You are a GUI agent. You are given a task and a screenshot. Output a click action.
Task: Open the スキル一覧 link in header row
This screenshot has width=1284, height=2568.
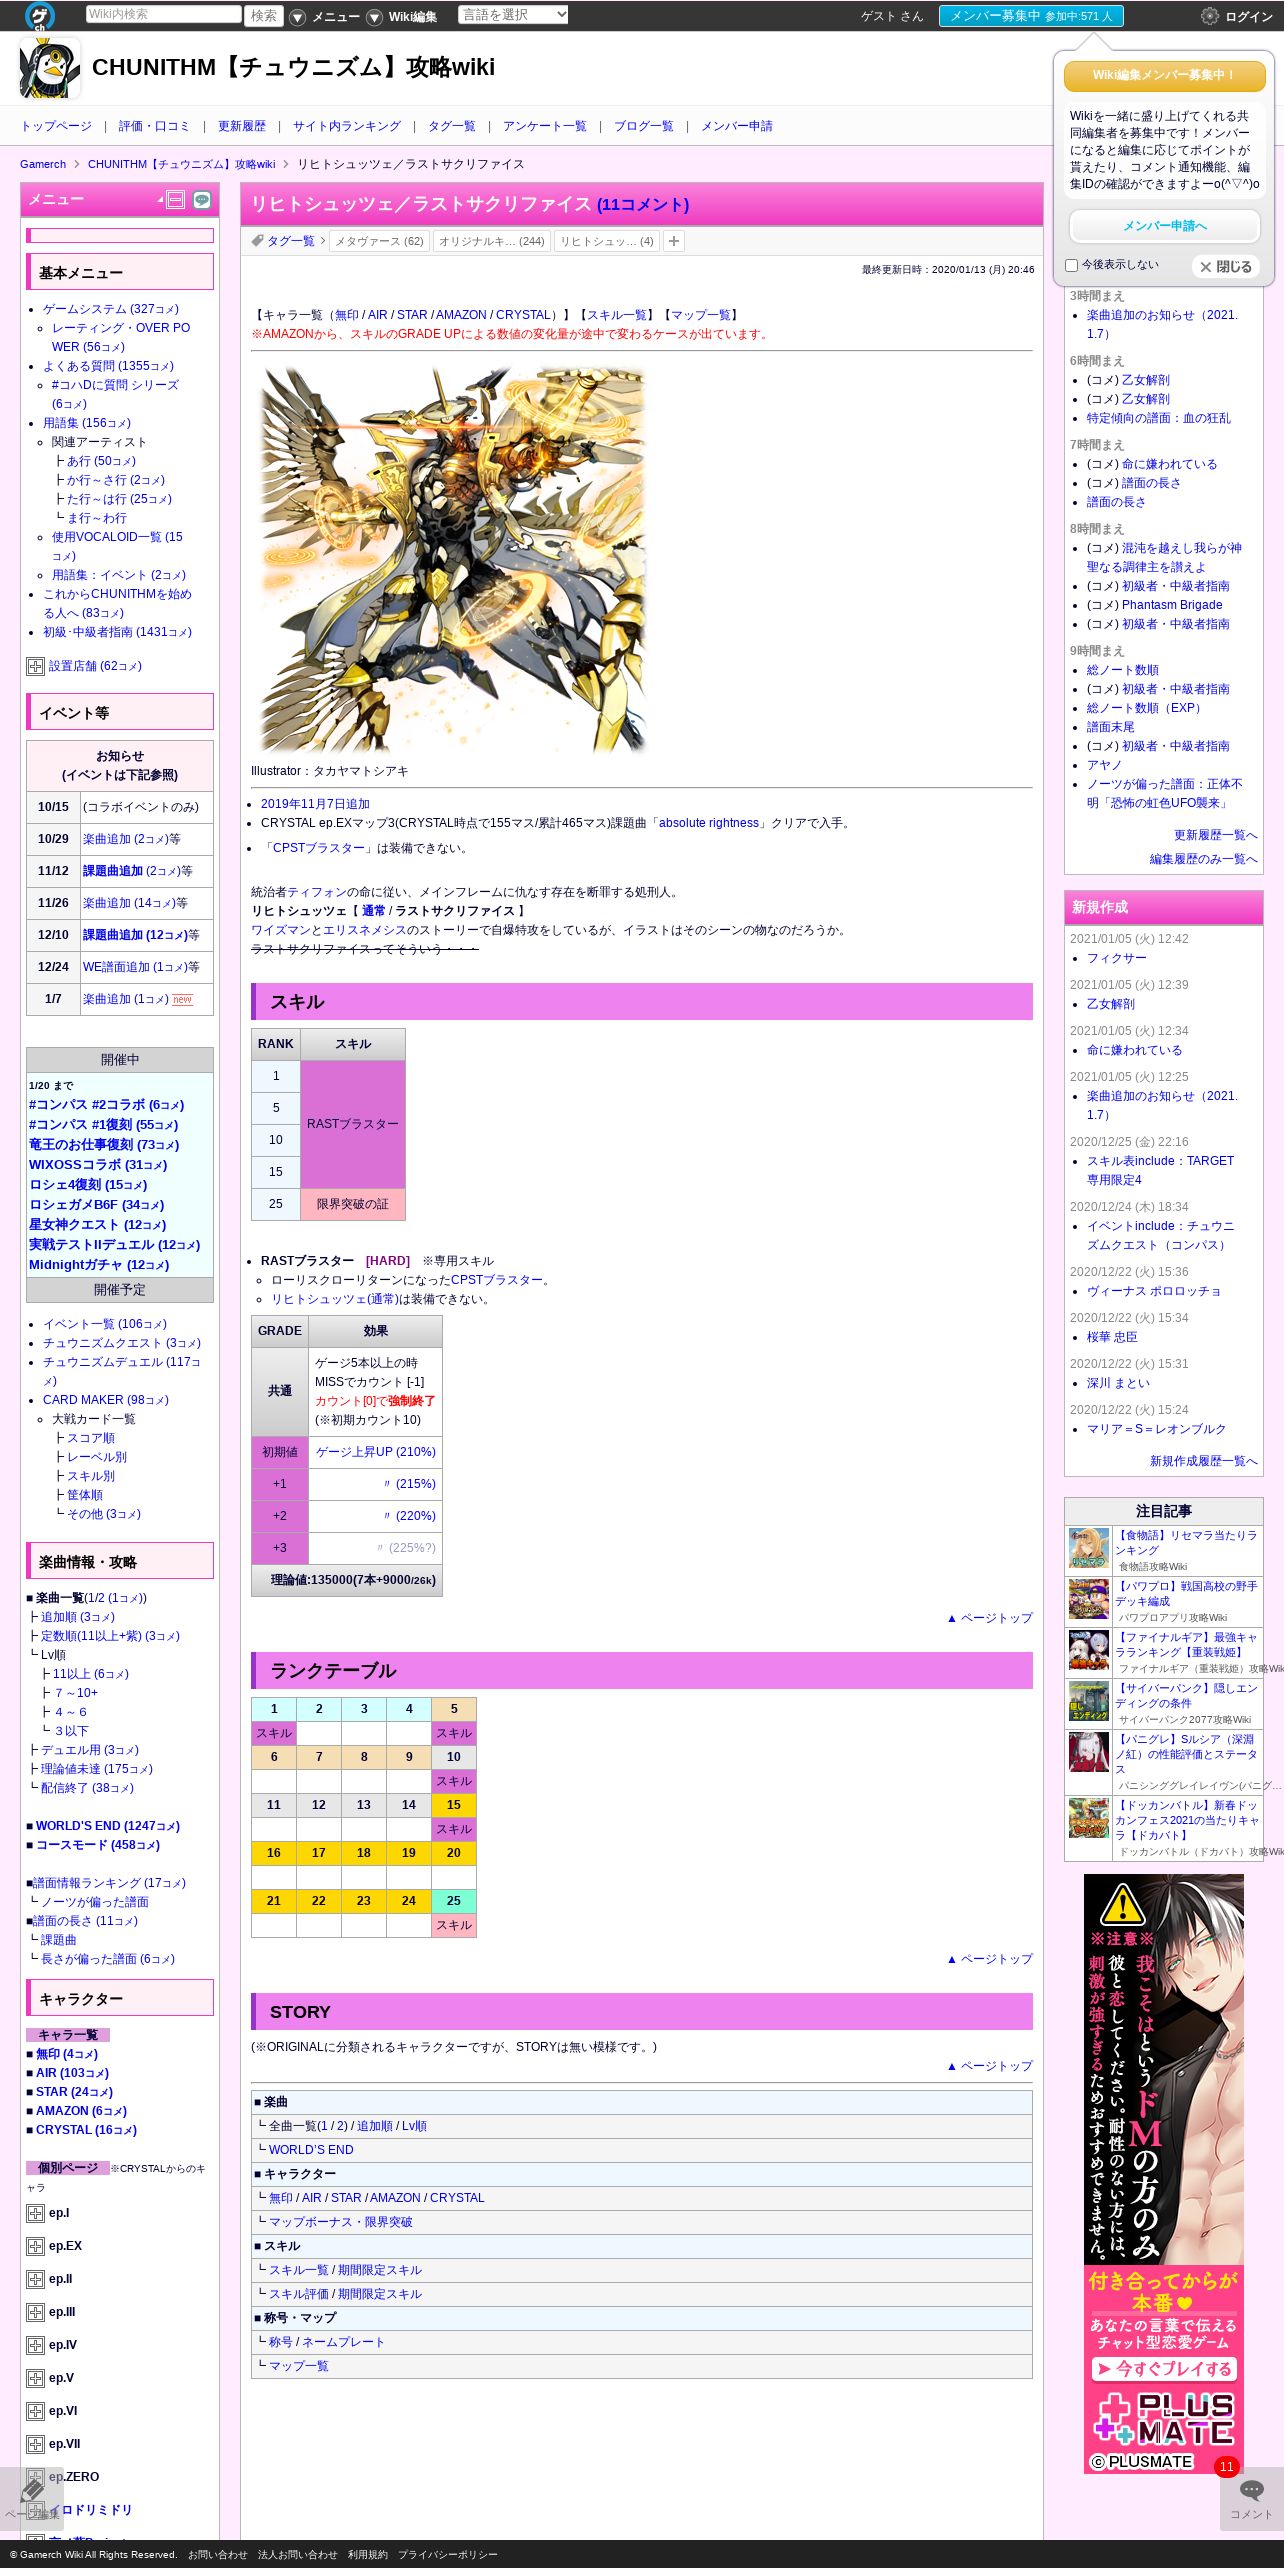click(617, 315)
